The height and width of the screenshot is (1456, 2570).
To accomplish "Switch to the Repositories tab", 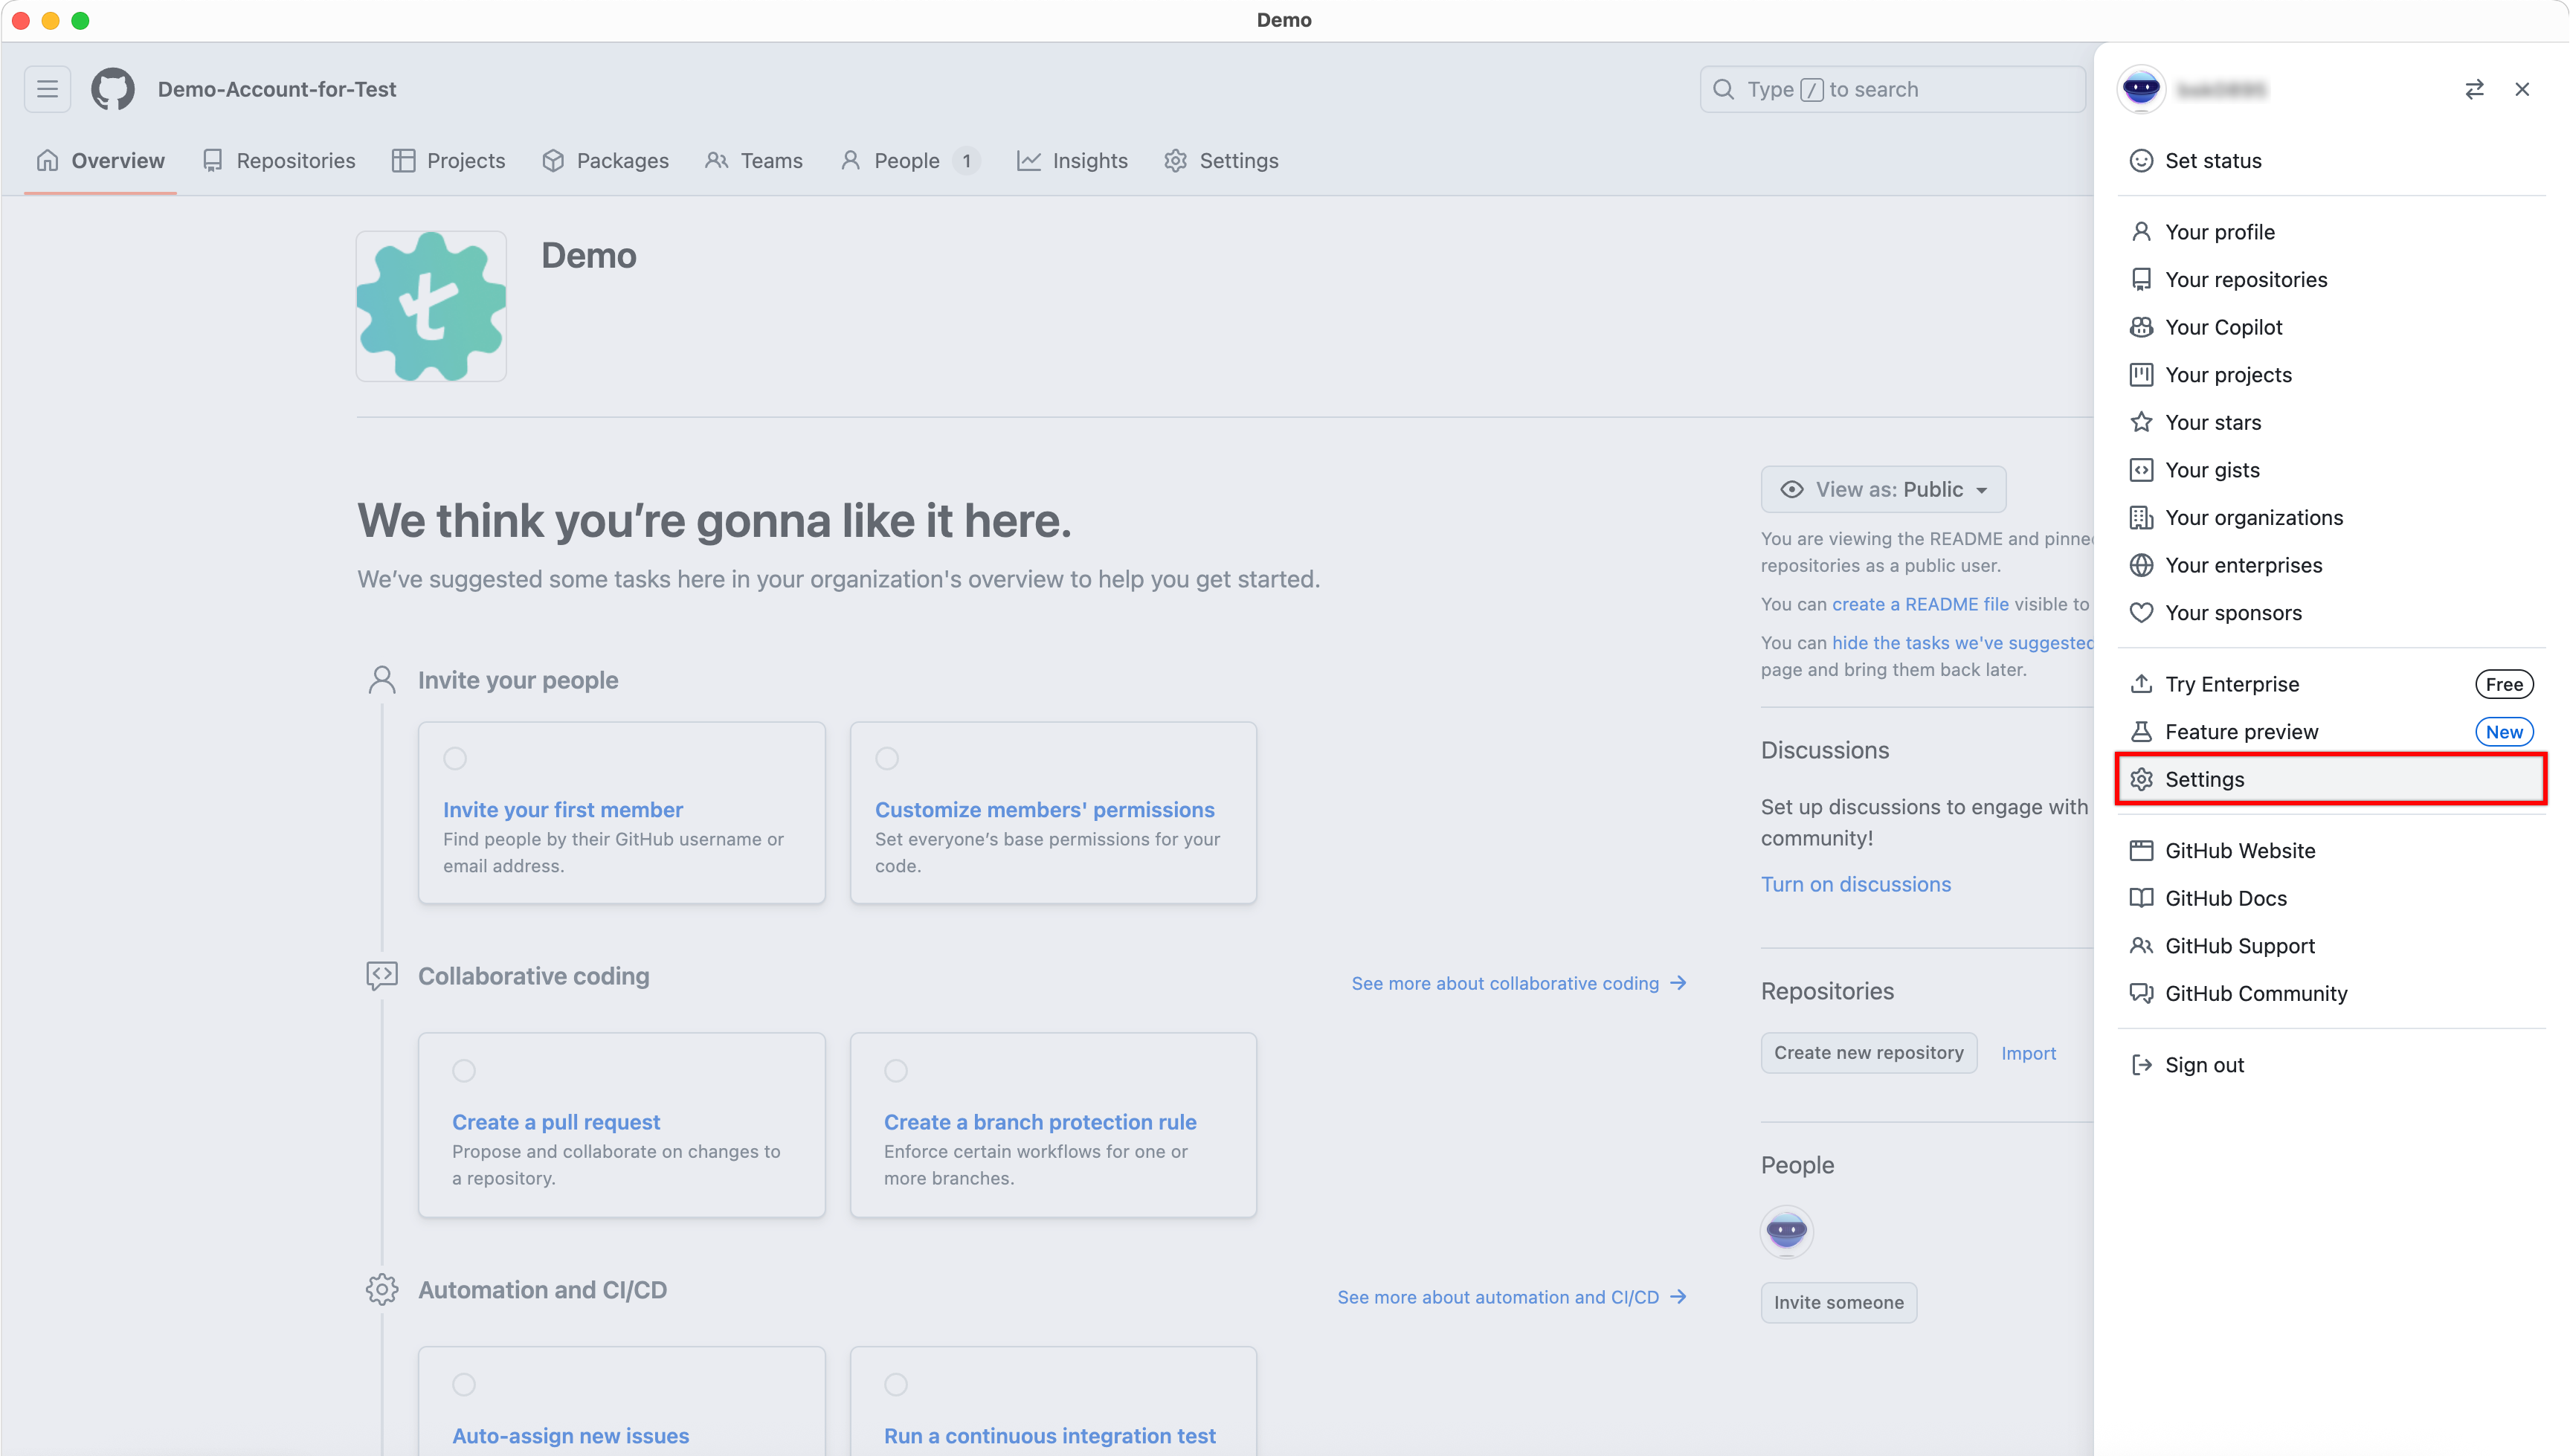I will pyautogui.click(x=294, y=160).
